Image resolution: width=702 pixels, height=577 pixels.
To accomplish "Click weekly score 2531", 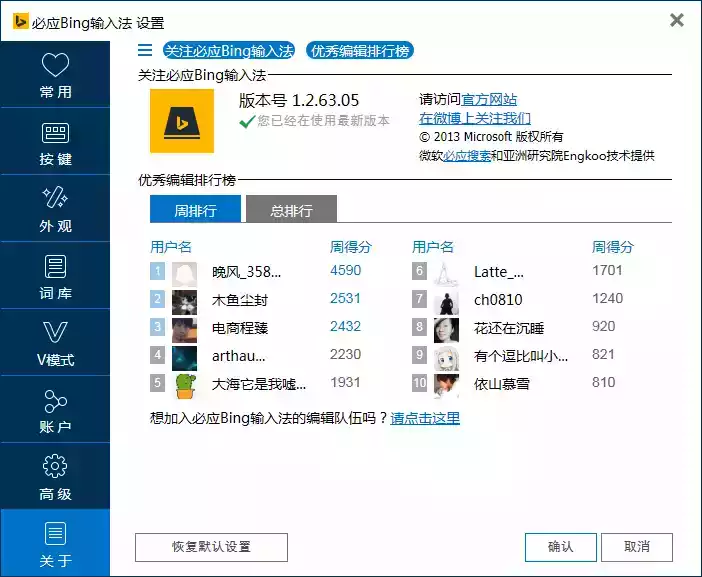I will point(345,299).
